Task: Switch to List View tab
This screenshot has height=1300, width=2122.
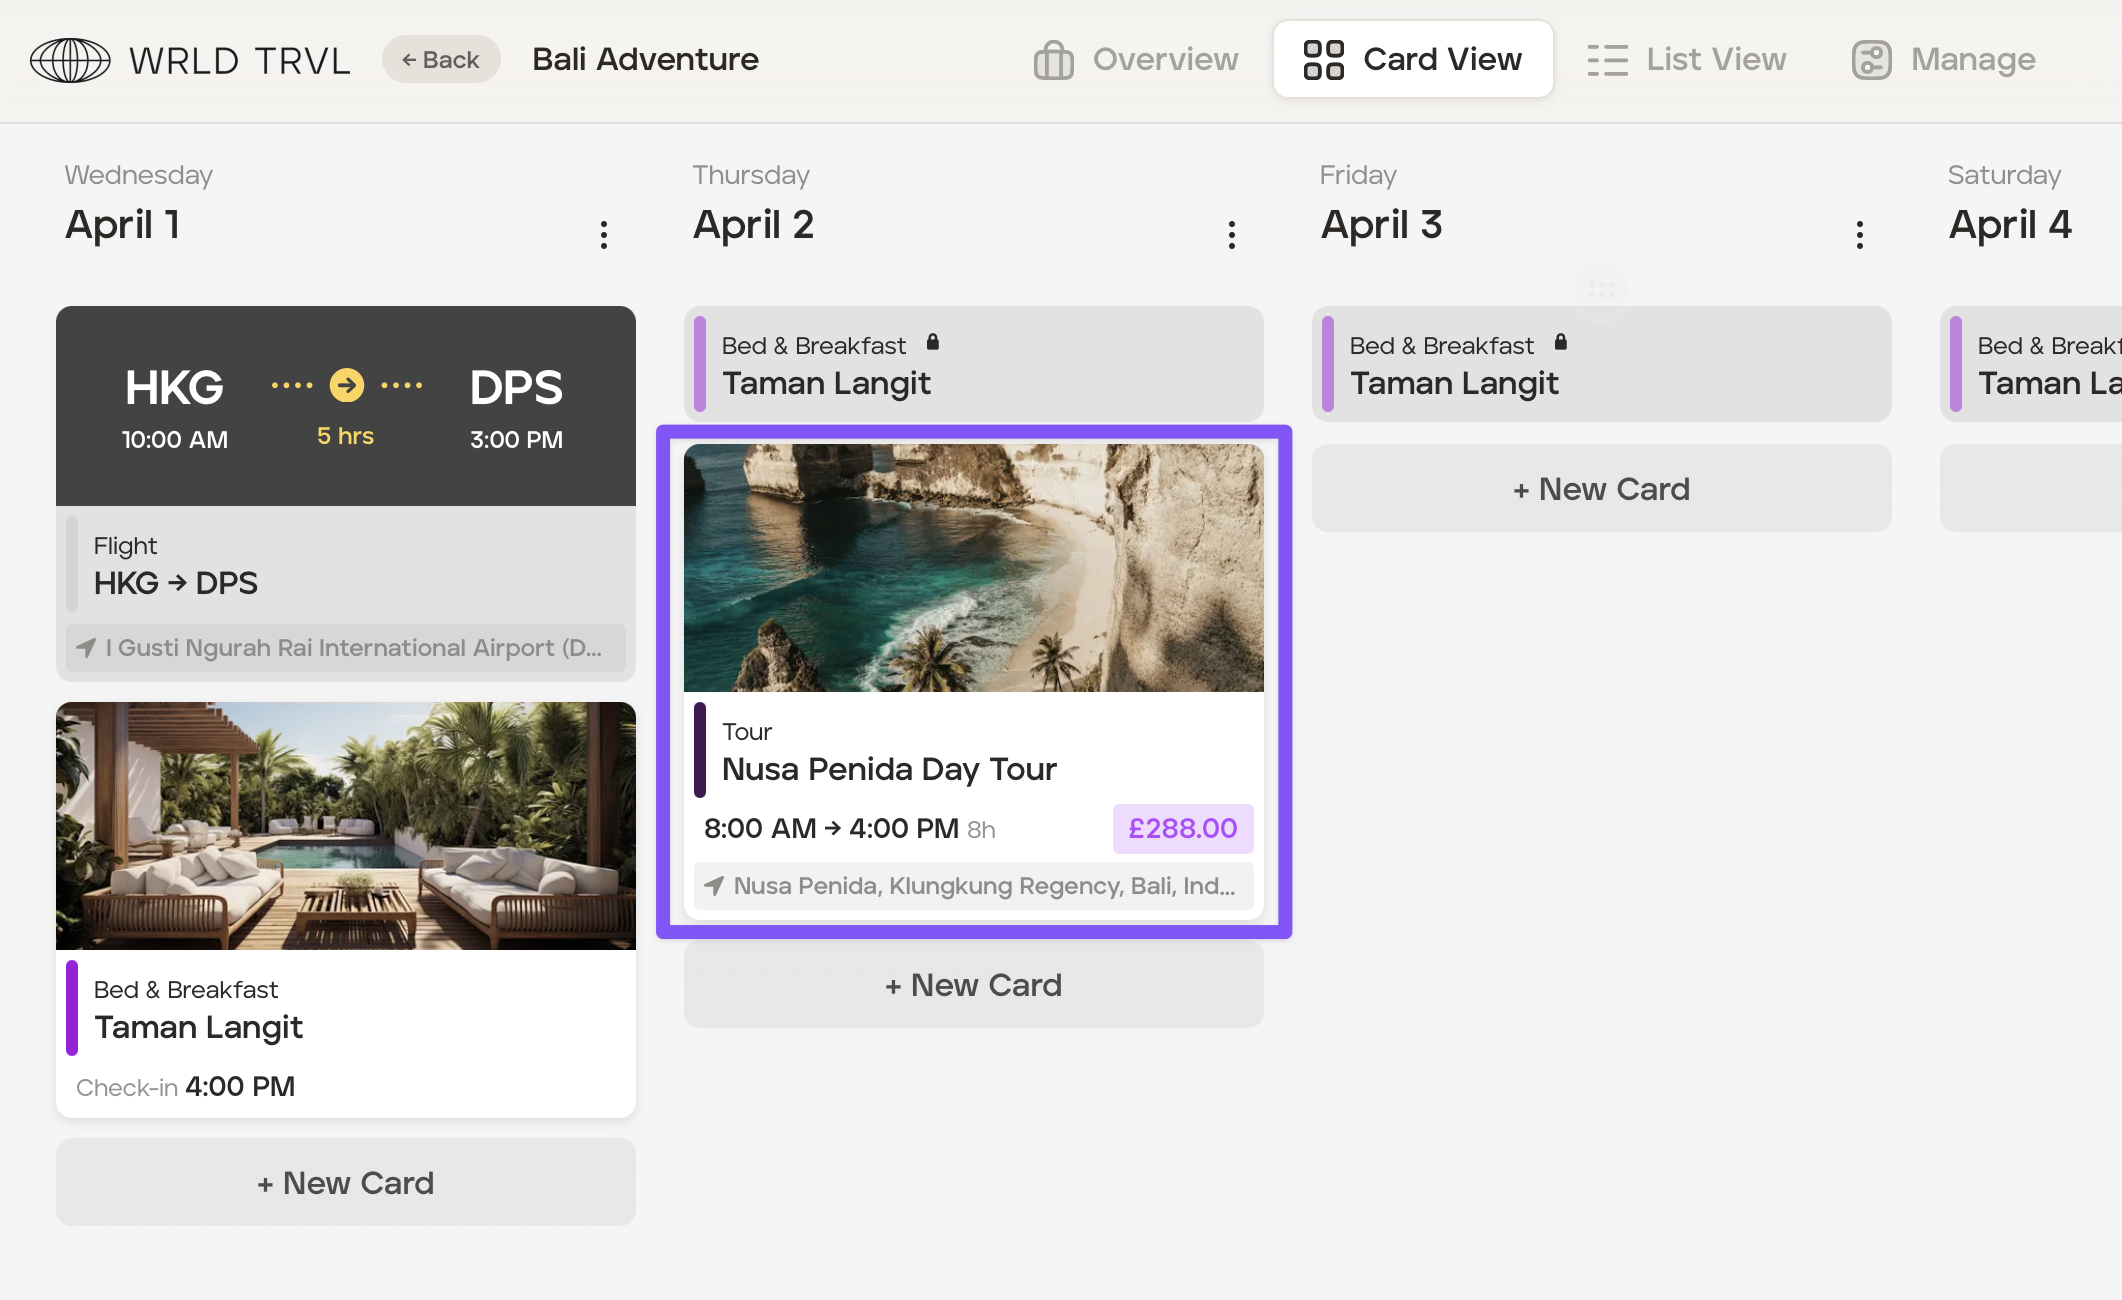Action: pyautogui.click(x=1687, y=60)
